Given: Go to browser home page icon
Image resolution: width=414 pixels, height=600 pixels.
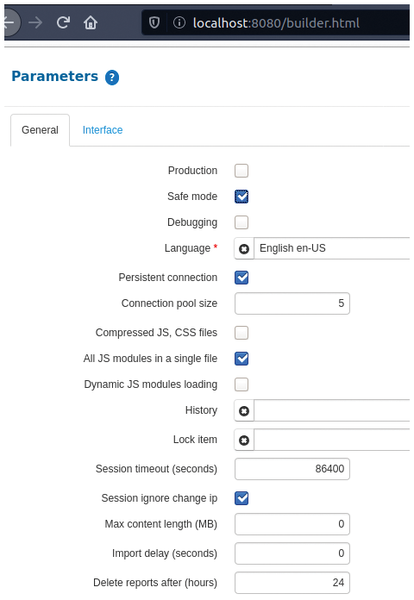Looking at the screenshot, I should click(90, 23).
